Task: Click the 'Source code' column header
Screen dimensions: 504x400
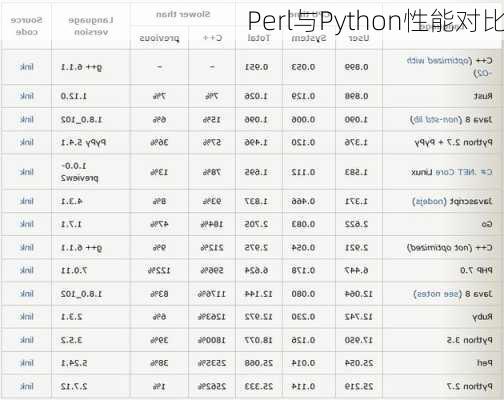Action: (27, 26)
